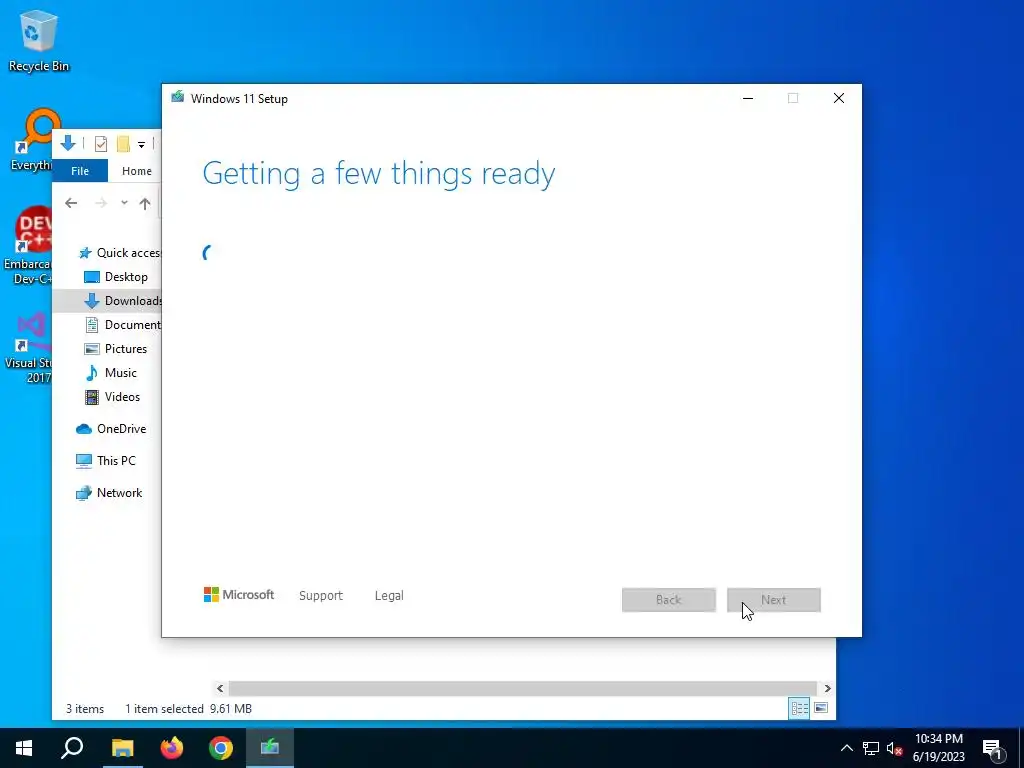Open the Support link in Setup
This screenshot has height=768, width=1024.
321,596
